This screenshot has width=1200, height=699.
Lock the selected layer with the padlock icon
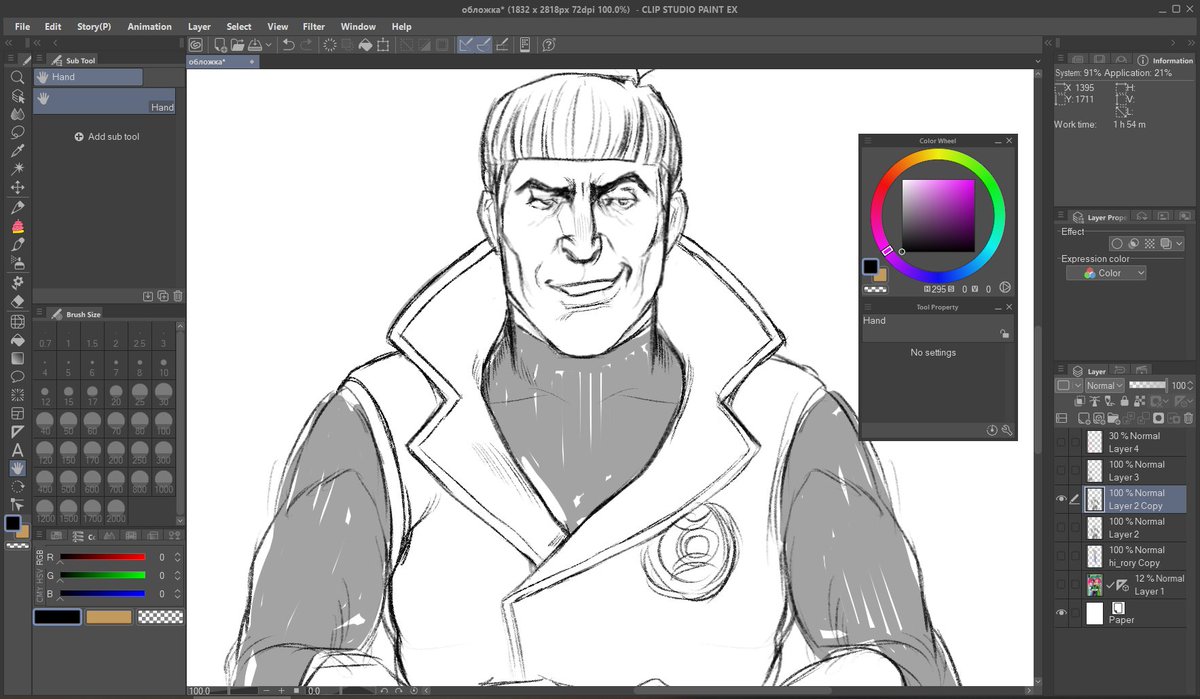click(1125, 401)
